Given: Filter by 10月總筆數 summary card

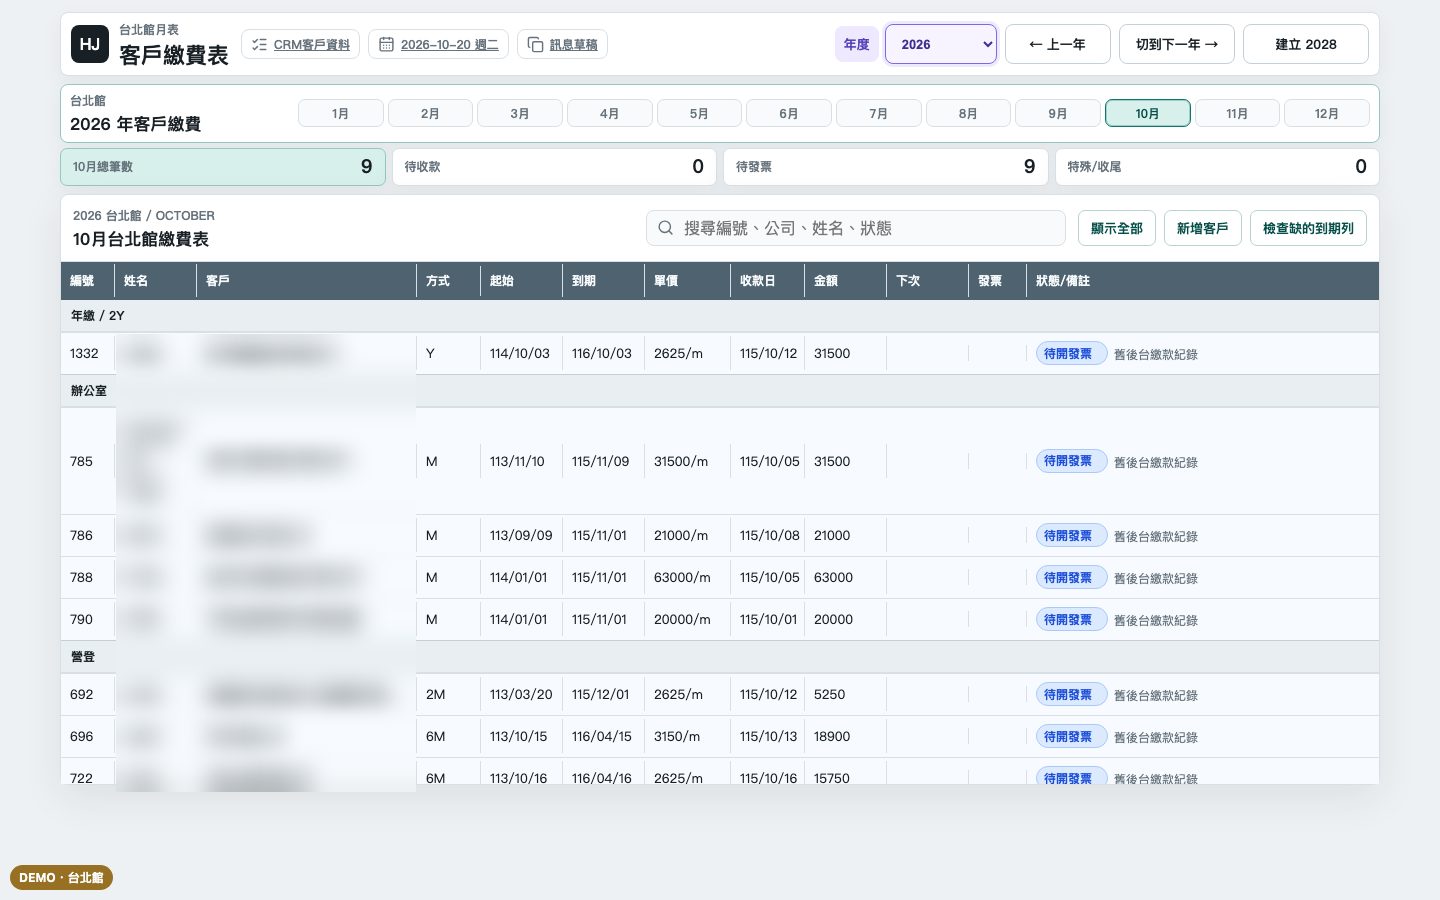Looking at the screenshot, I should pos(223,167).
